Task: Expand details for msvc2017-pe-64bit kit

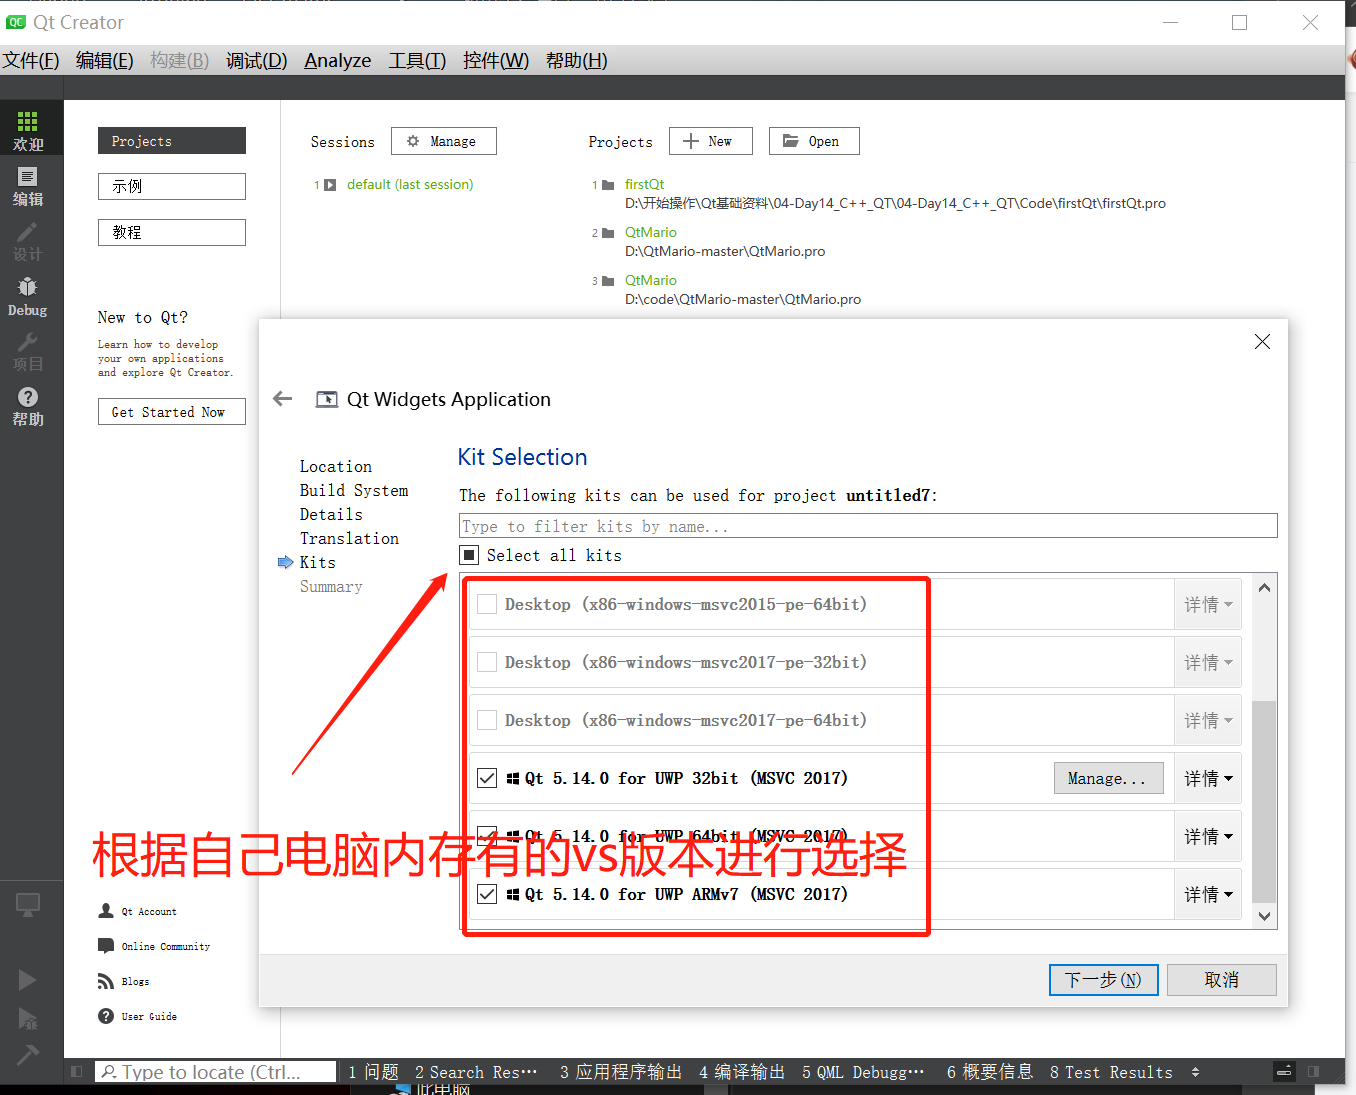Action: click(1208, 720)
